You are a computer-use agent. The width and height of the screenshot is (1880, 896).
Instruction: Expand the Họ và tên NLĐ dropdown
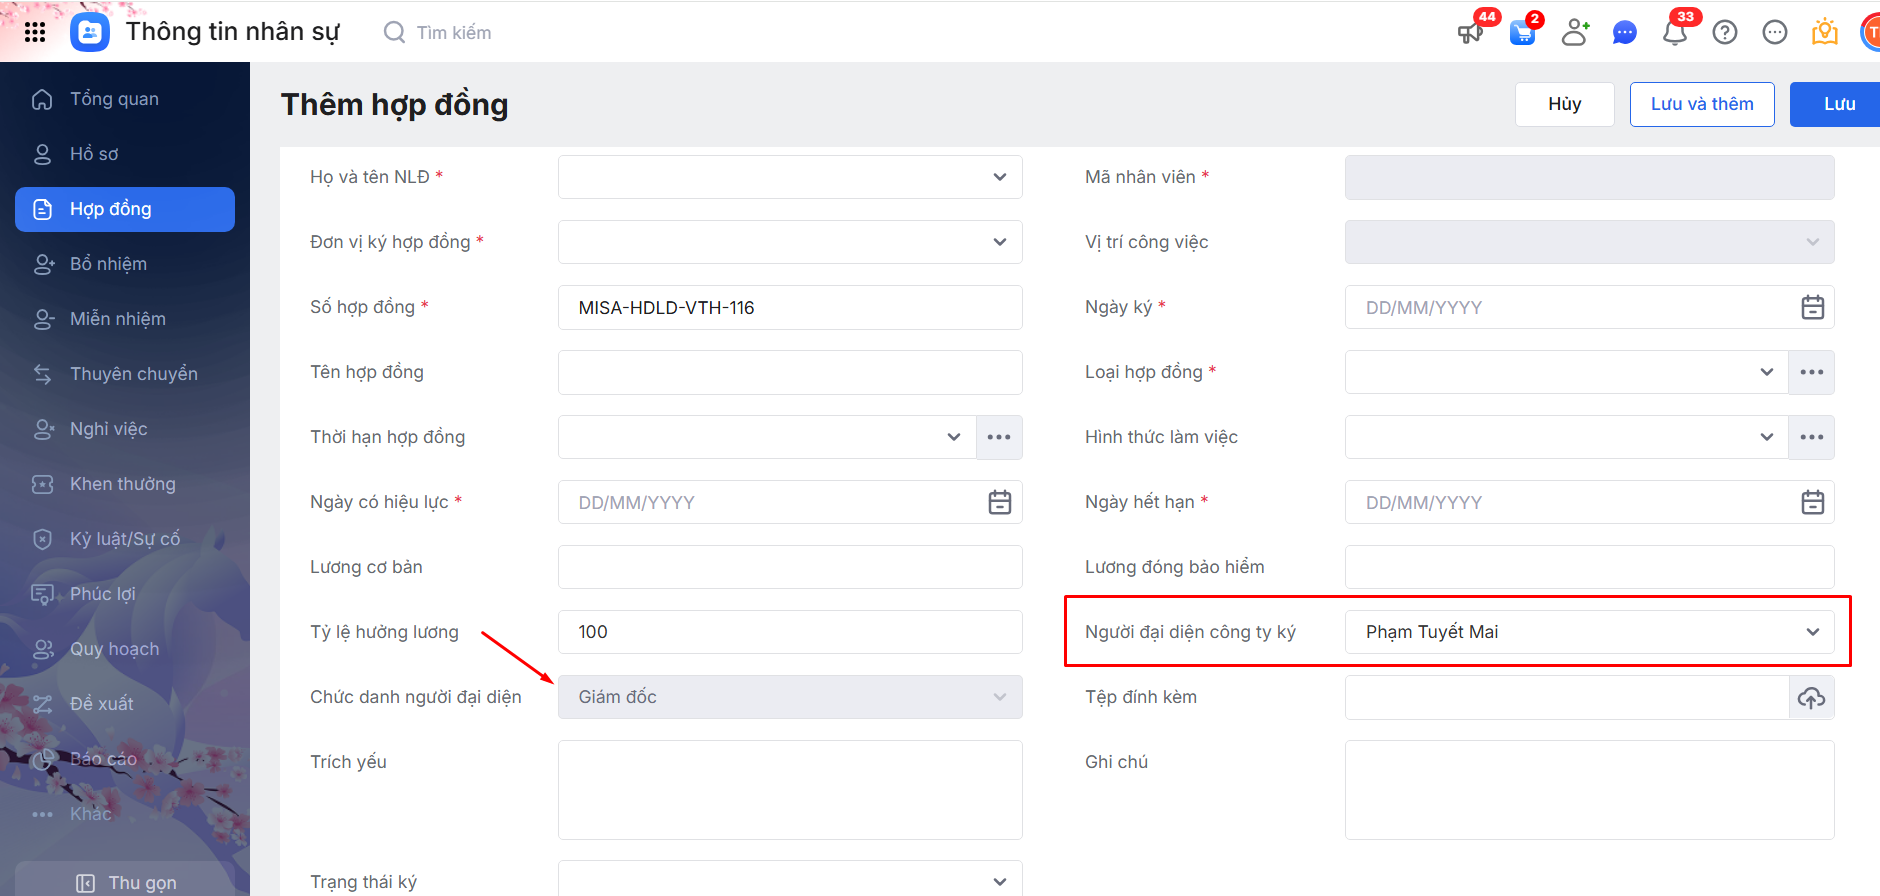[999, 177]
